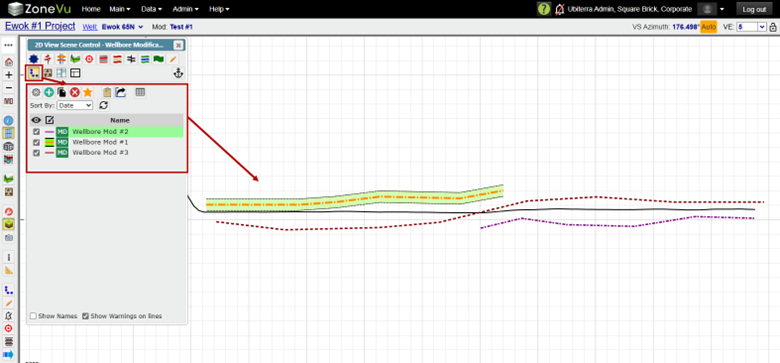Click the Test #1 mod name

(x=182, y=27)
